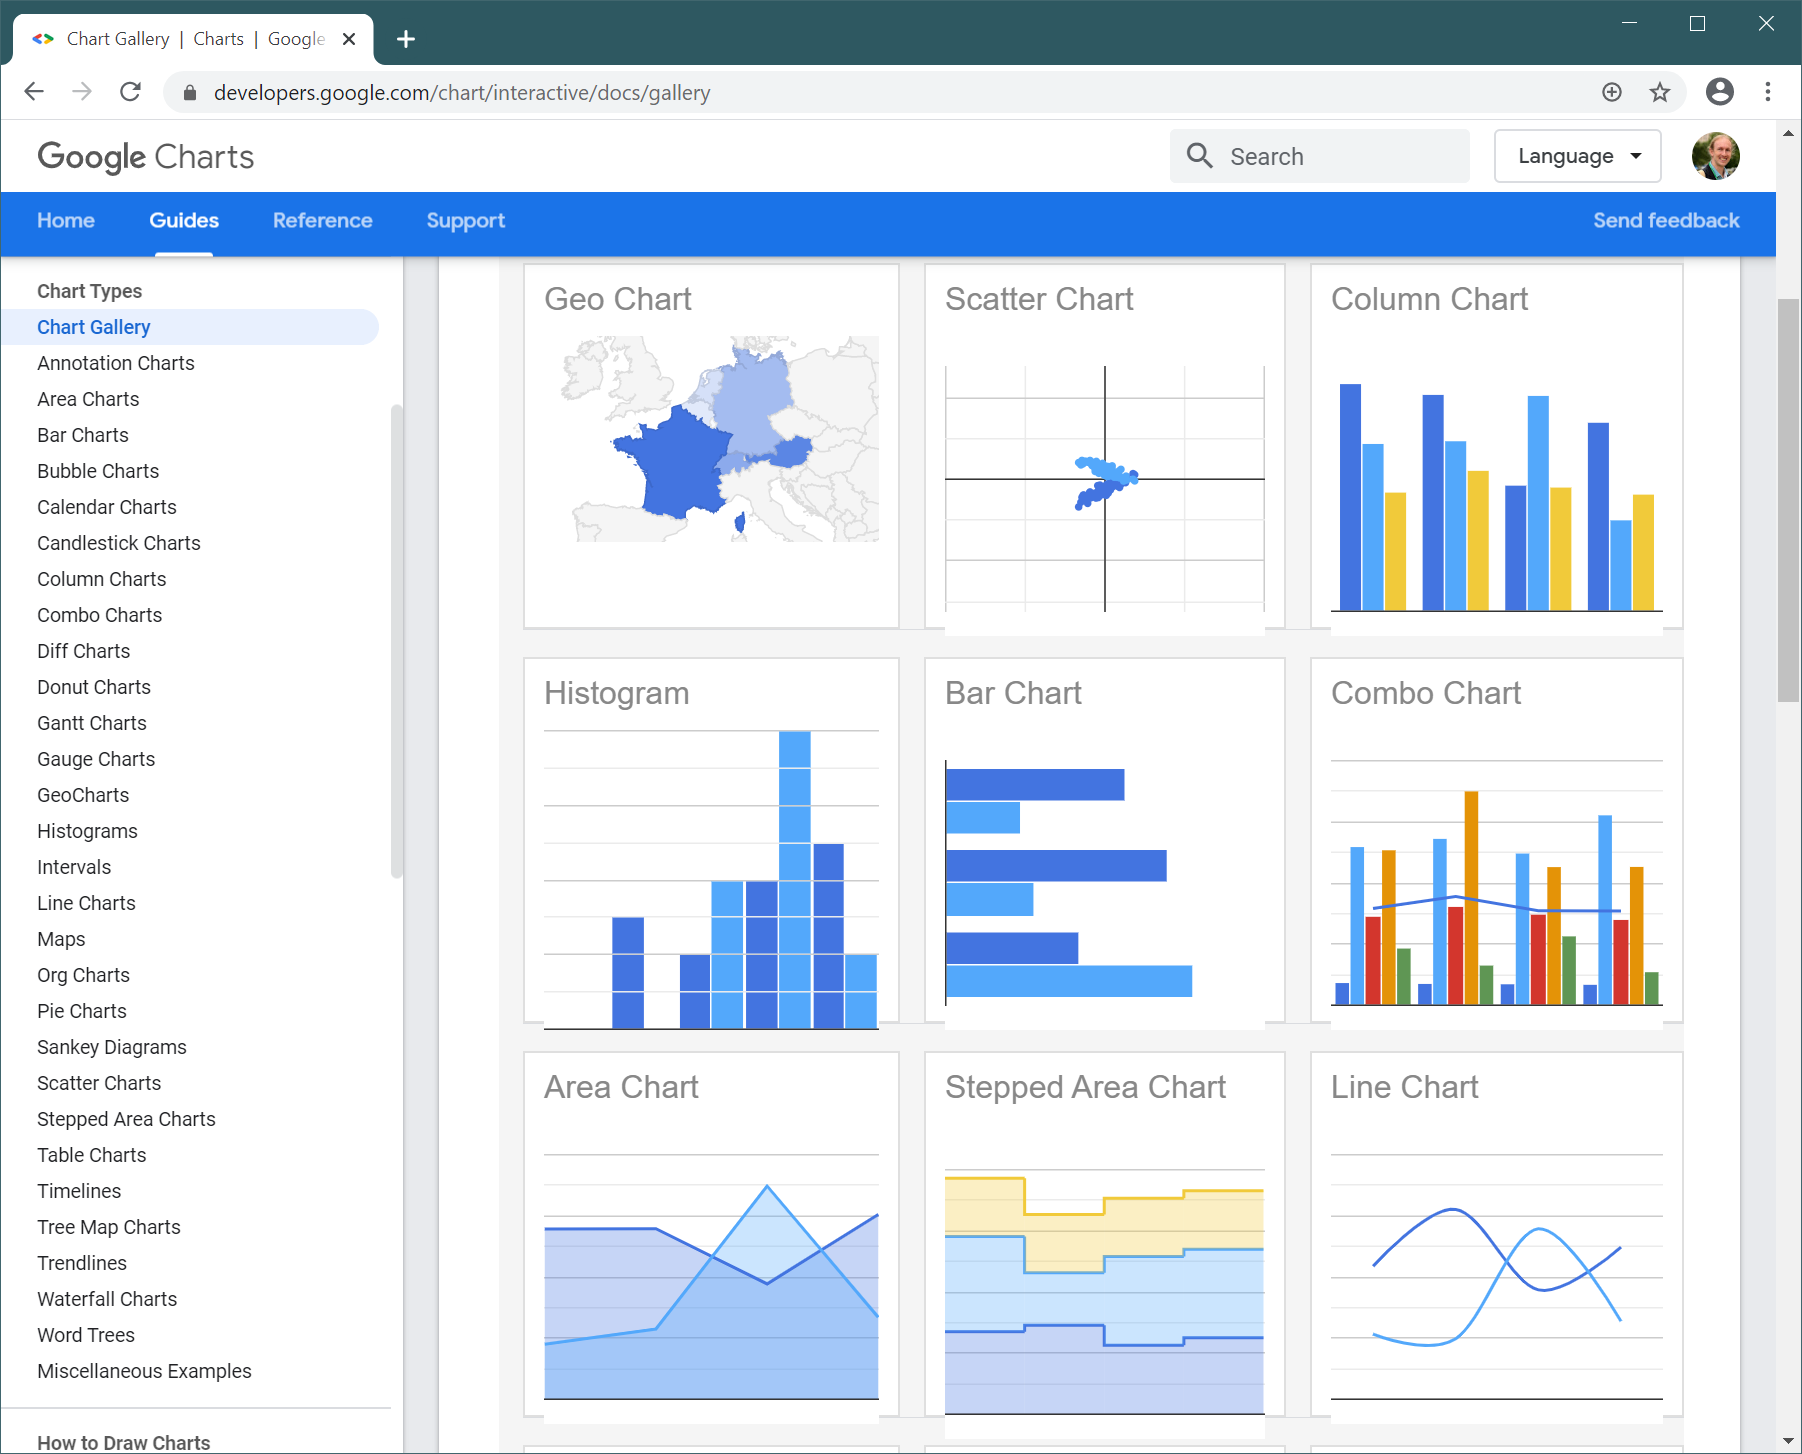Click the install plus-circle icon in address bar
Screen dimensions: 1802x1454
pos(1612,92)
